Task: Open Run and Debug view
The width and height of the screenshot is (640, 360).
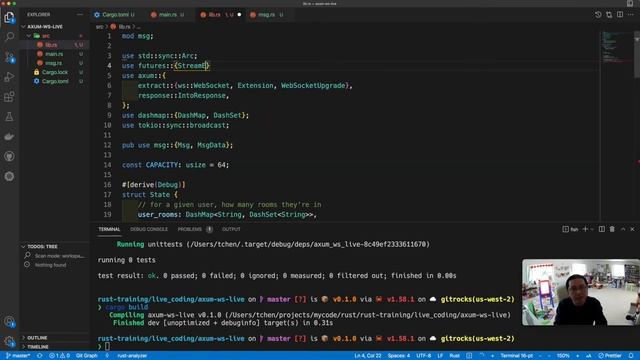Action: click(x=9, y=77)
